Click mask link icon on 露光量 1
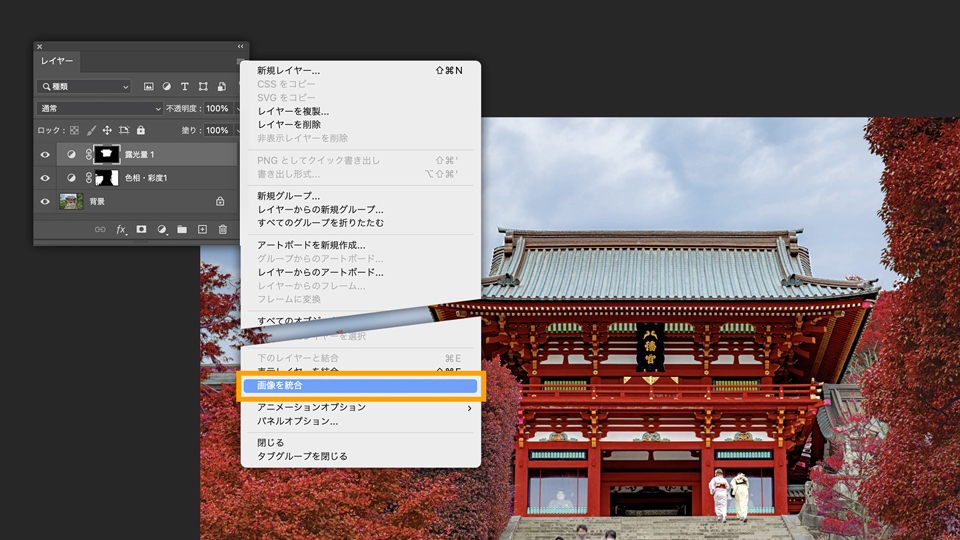 tap(88, 154)
